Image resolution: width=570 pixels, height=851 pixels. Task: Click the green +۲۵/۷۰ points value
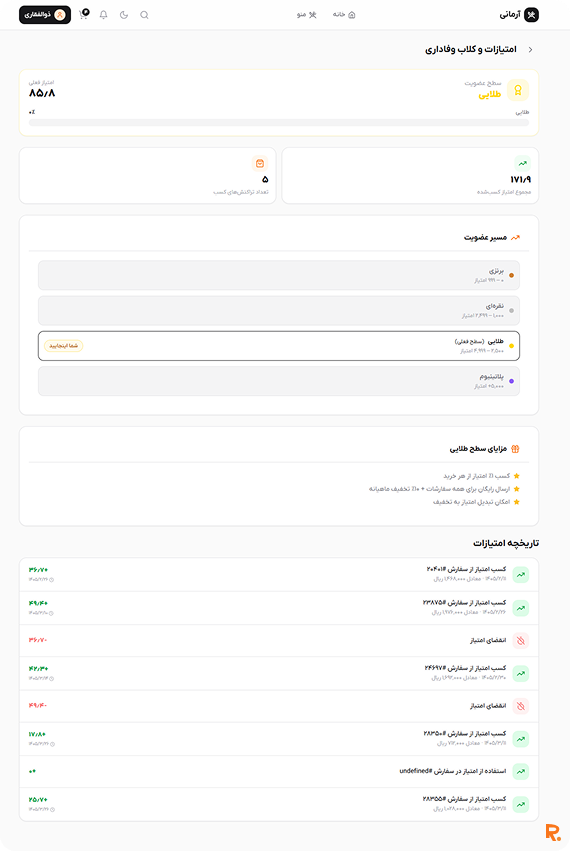[38, 799]
